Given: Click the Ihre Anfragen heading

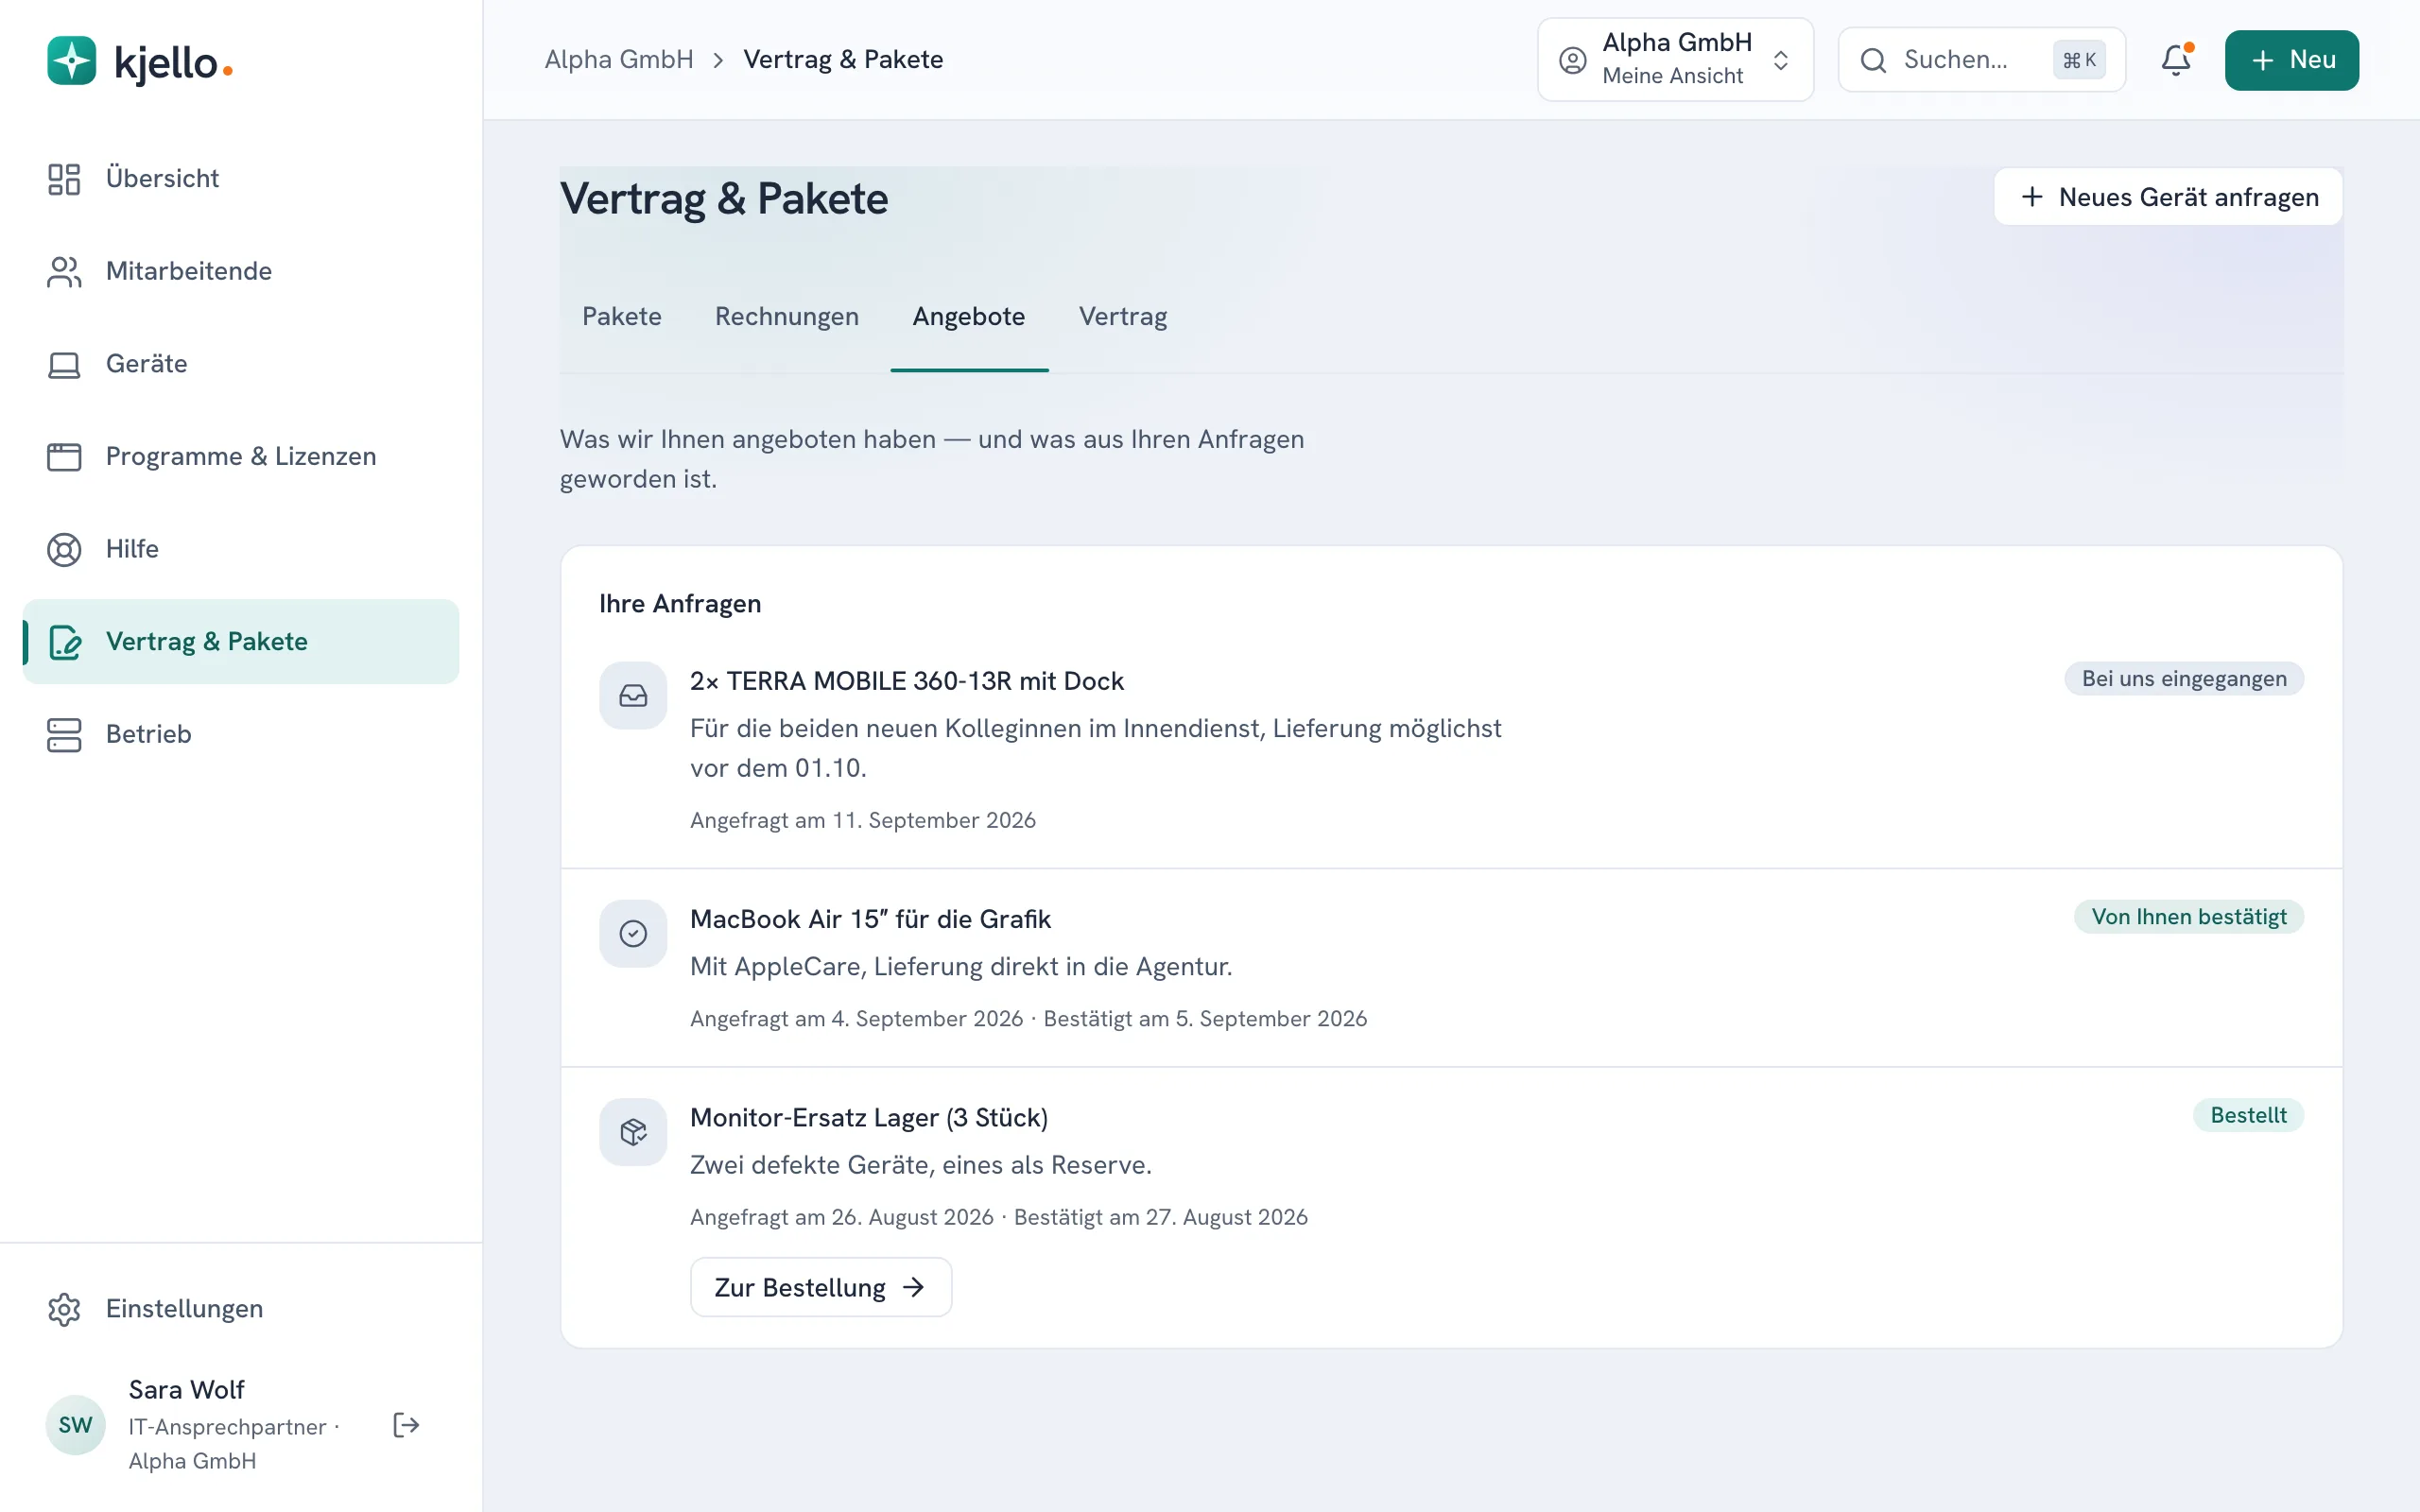Looking at the screenshot, I should [x=680, y=604].
